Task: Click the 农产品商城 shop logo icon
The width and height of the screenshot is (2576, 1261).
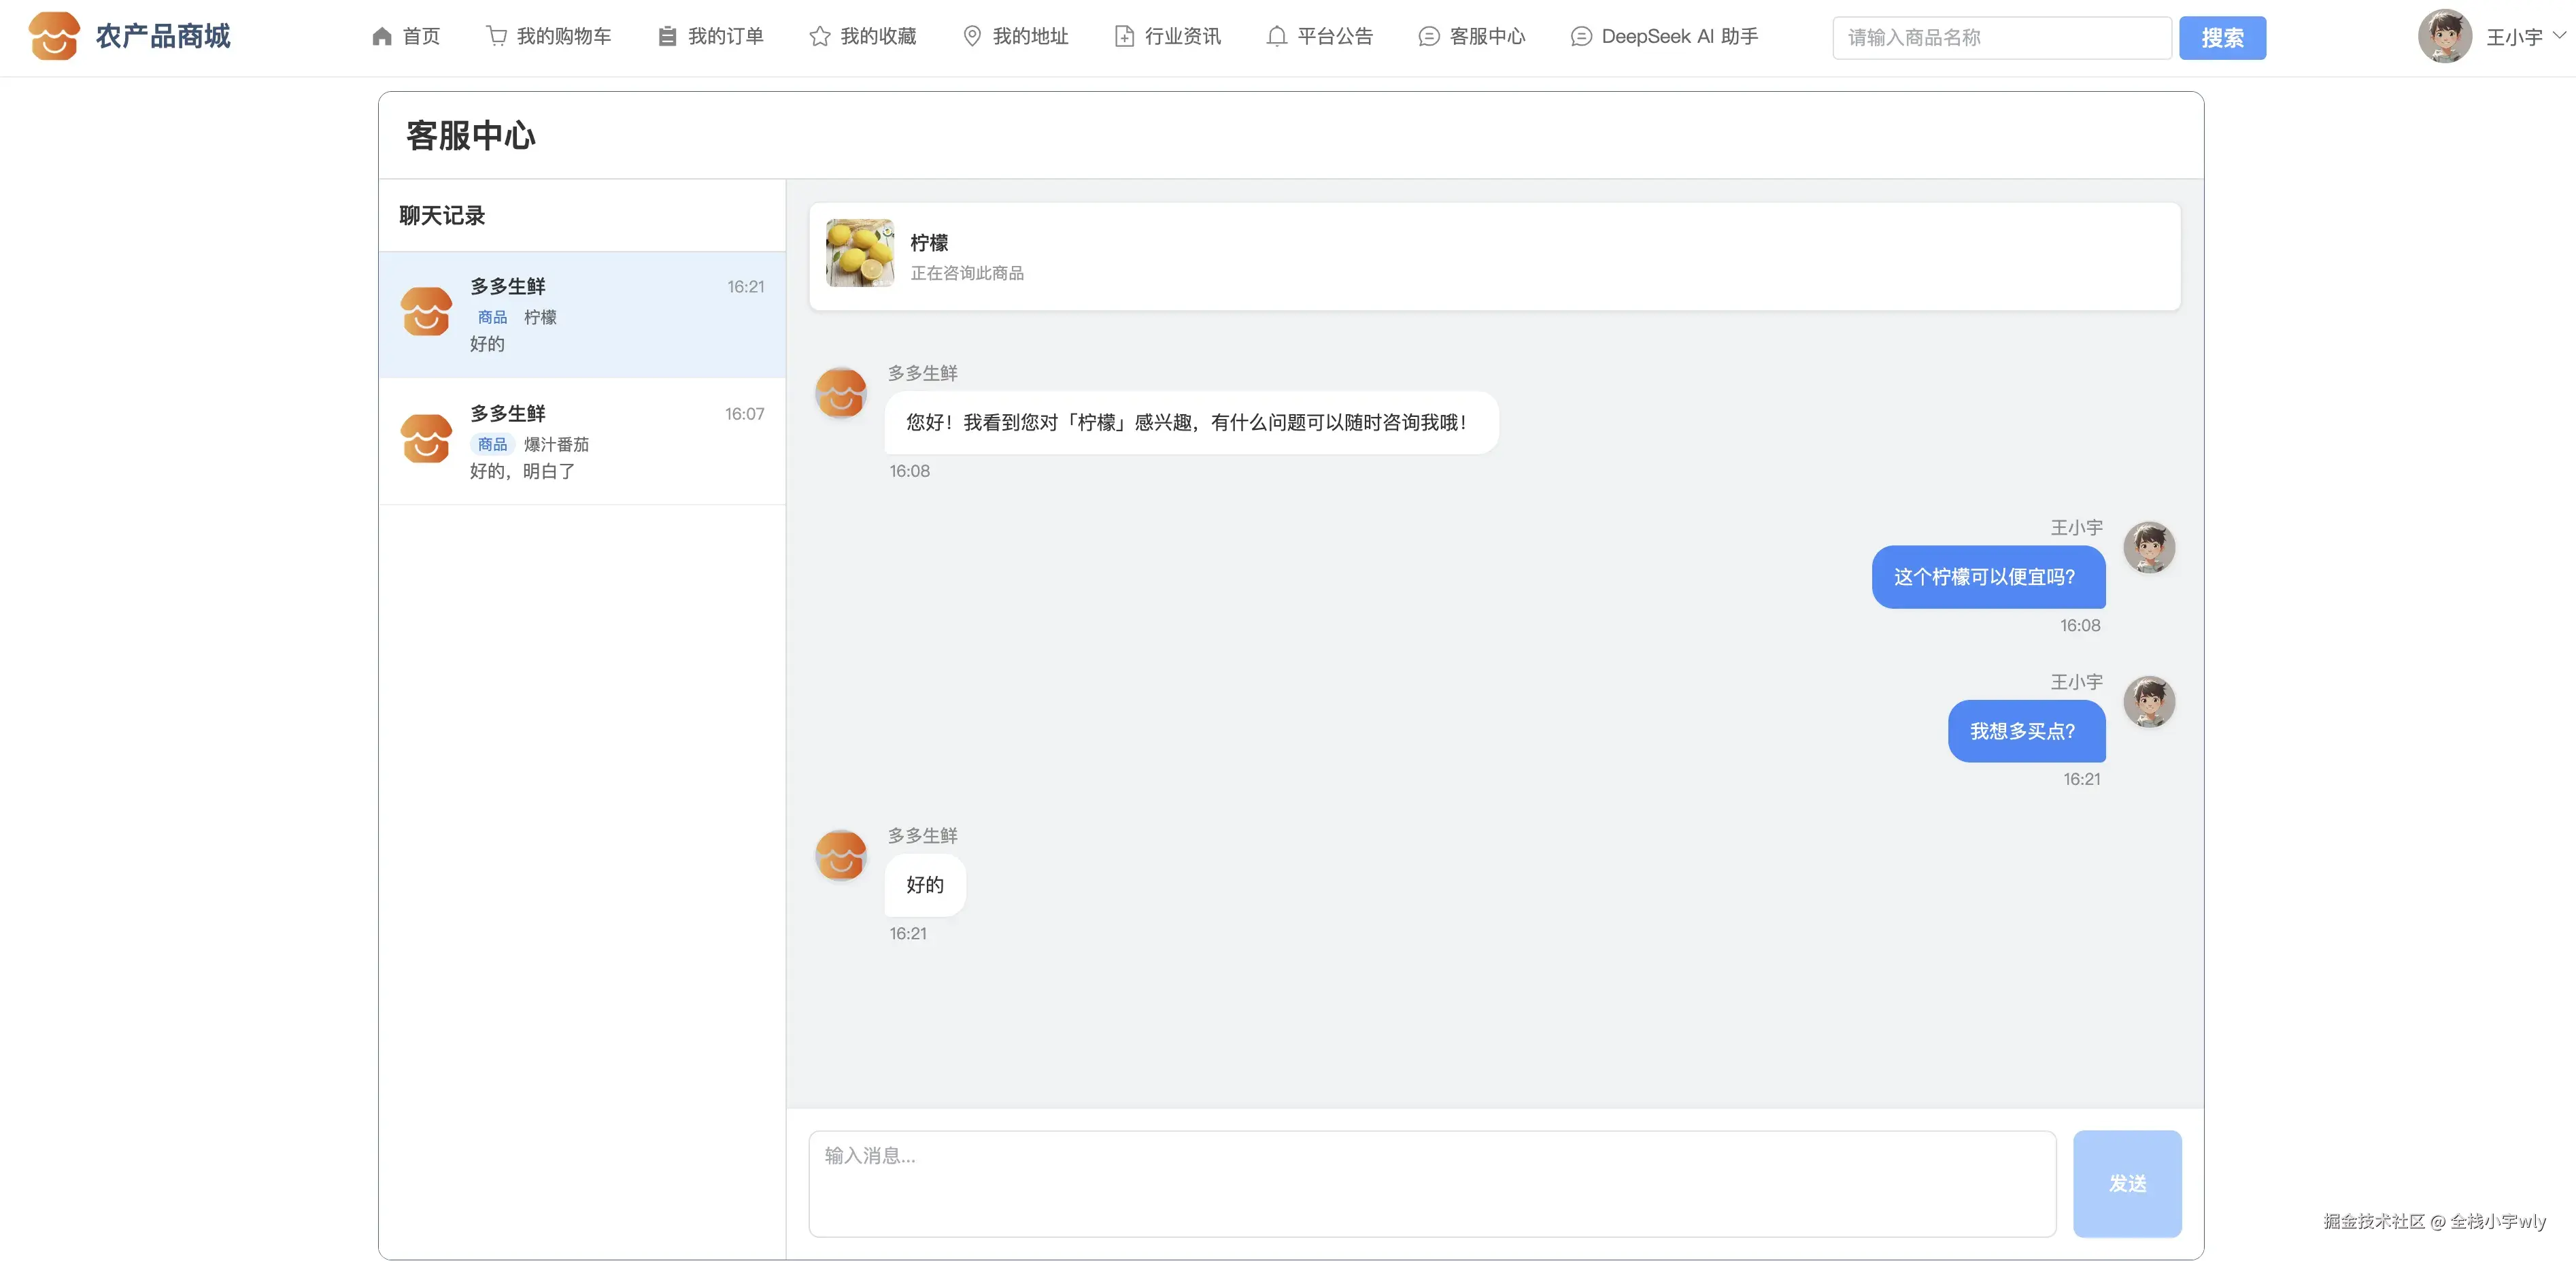Action: tap(54, 36)
